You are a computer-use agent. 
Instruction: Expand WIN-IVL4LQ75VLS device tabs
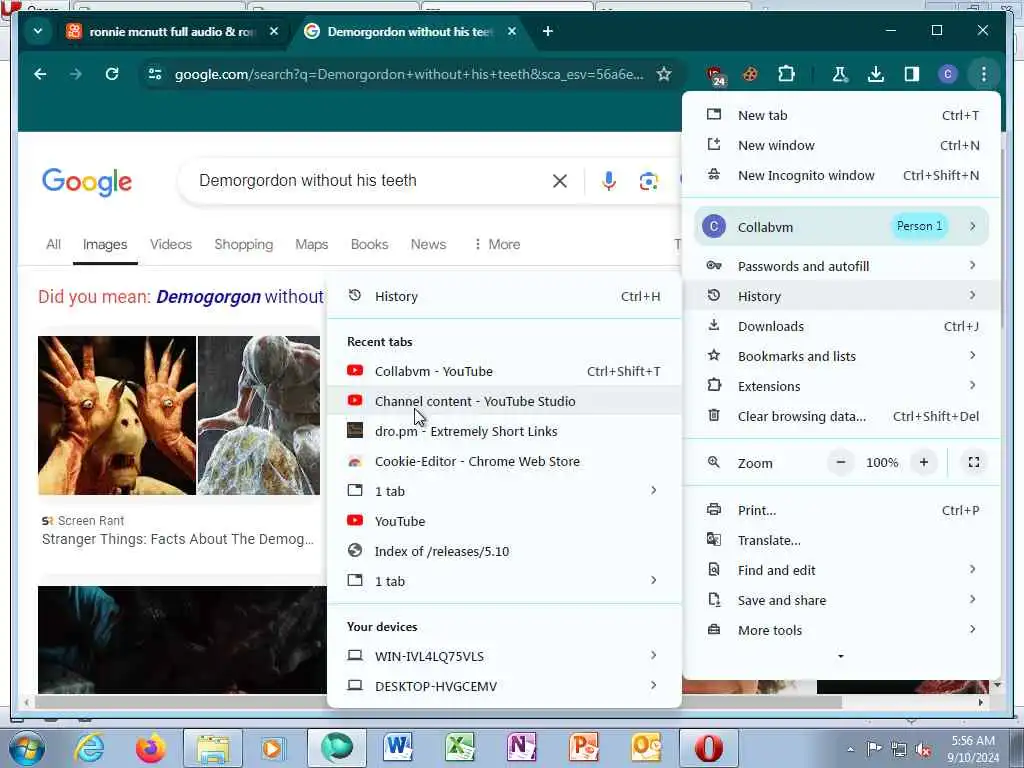pyautogui.click(x=504, y=656)
